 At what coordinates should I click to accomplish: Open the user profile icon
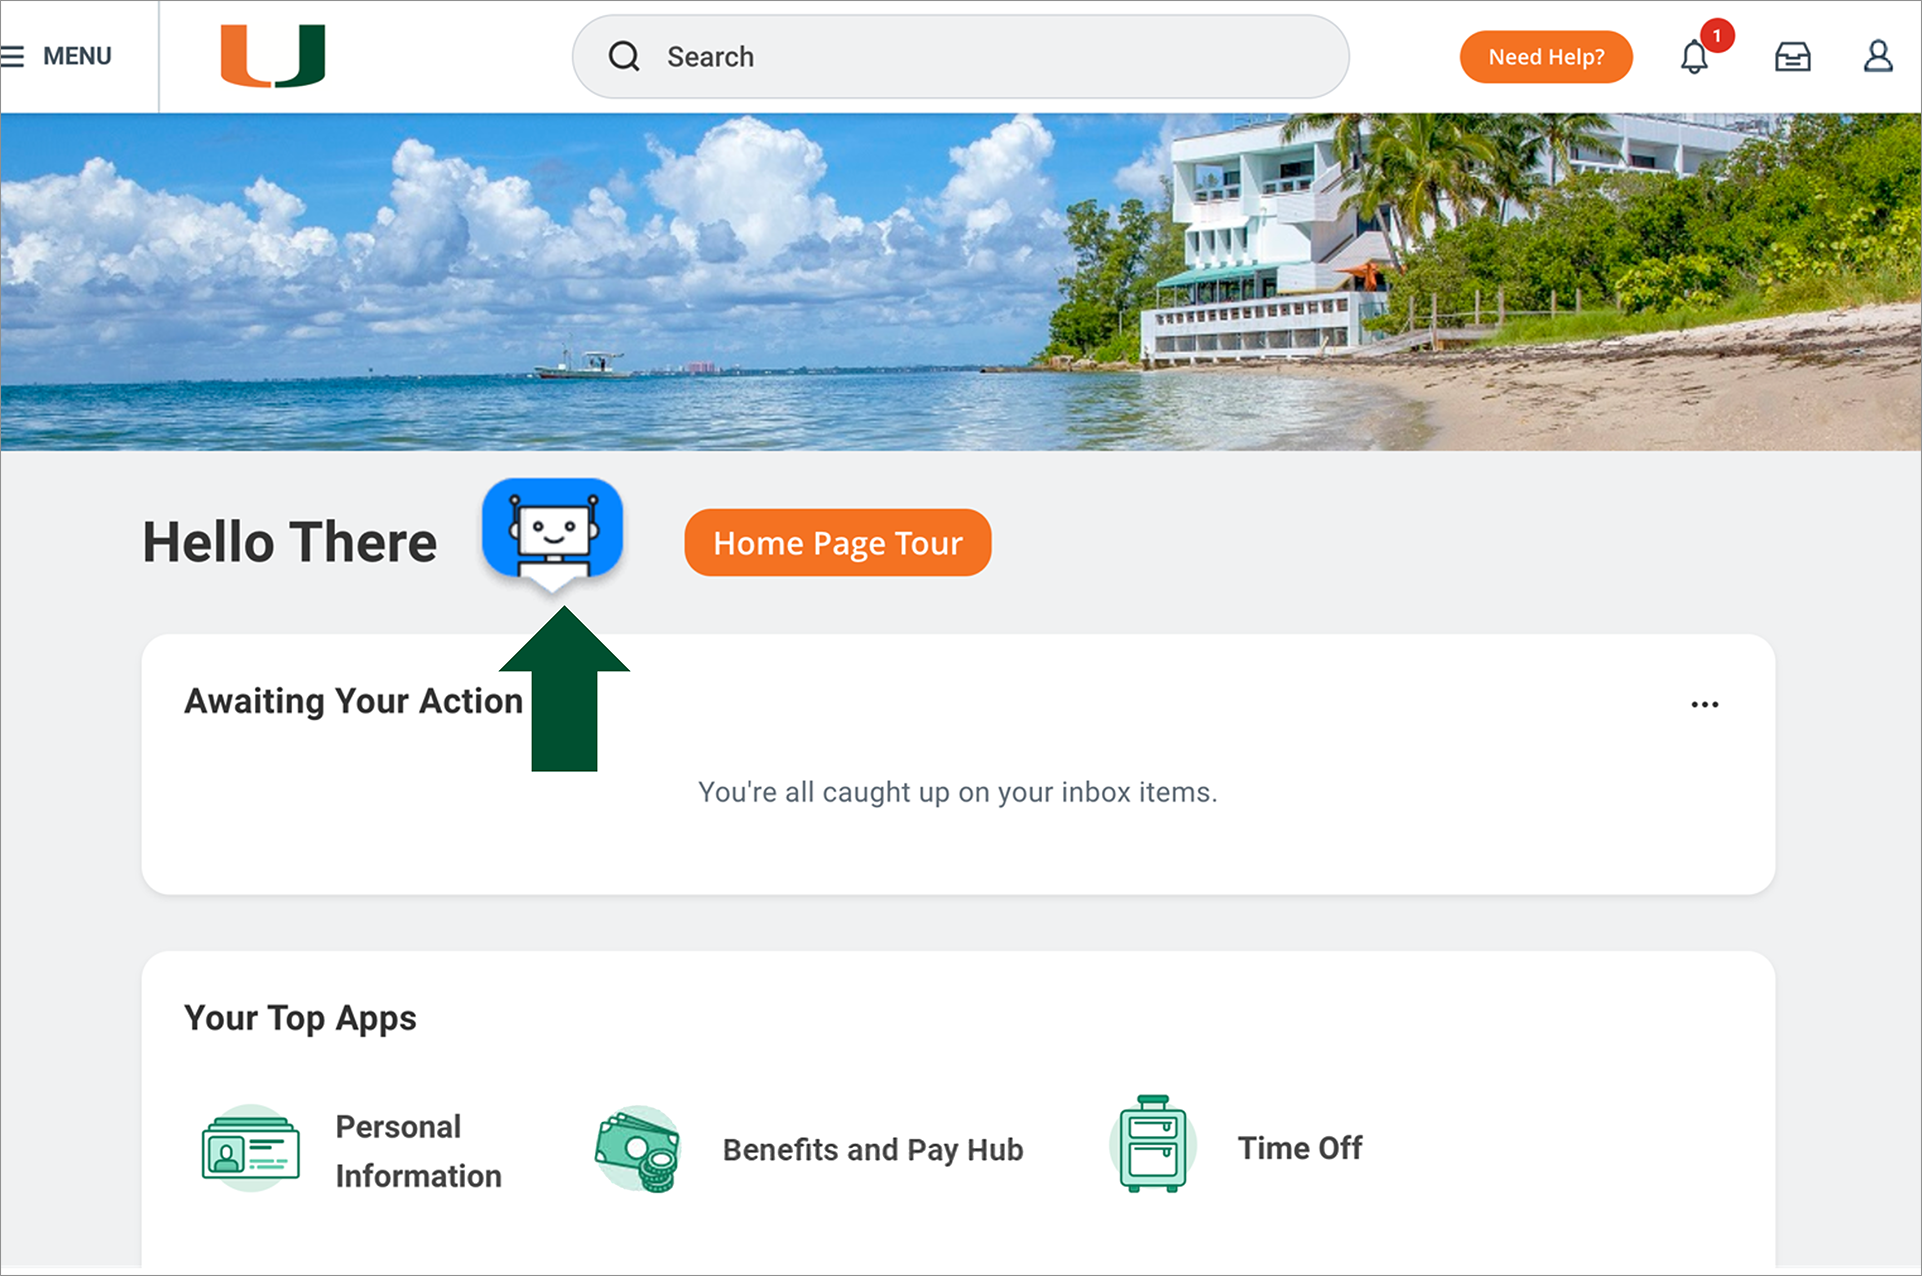[x=1878, y=56]
